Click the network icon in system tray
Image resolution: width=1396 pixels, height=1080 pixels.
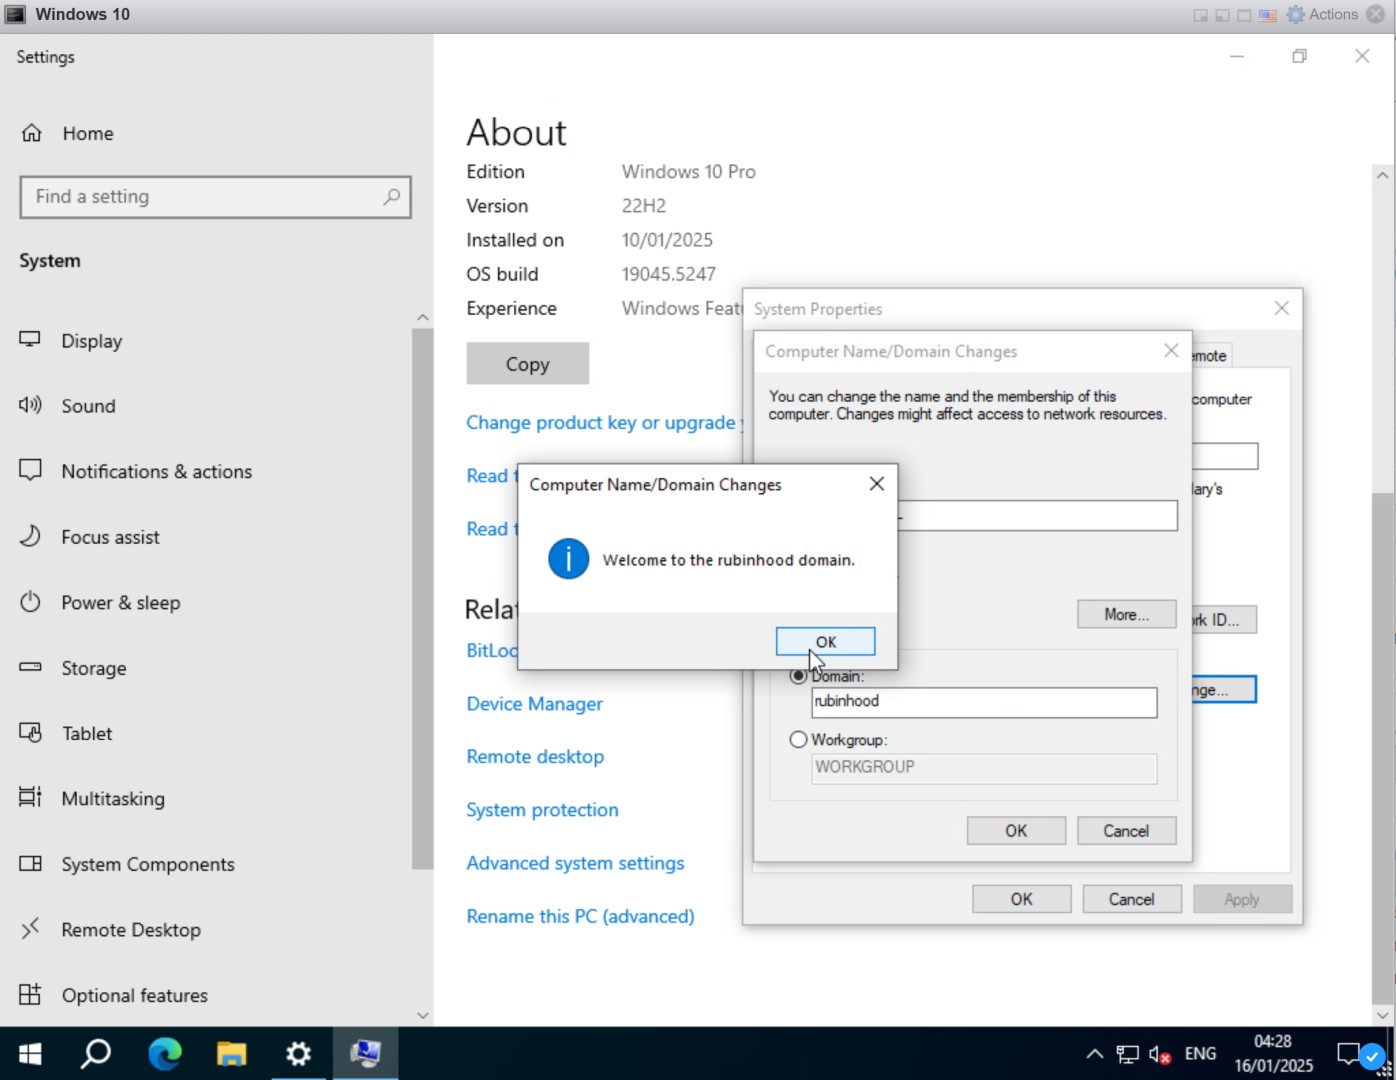coord(1127,1054)
